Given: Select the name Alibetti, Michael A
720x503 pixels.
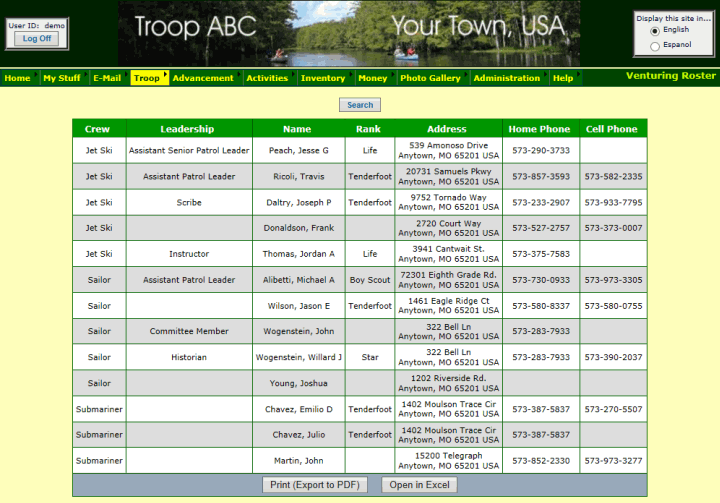Looking at the screenshot, I should [299, 280].
